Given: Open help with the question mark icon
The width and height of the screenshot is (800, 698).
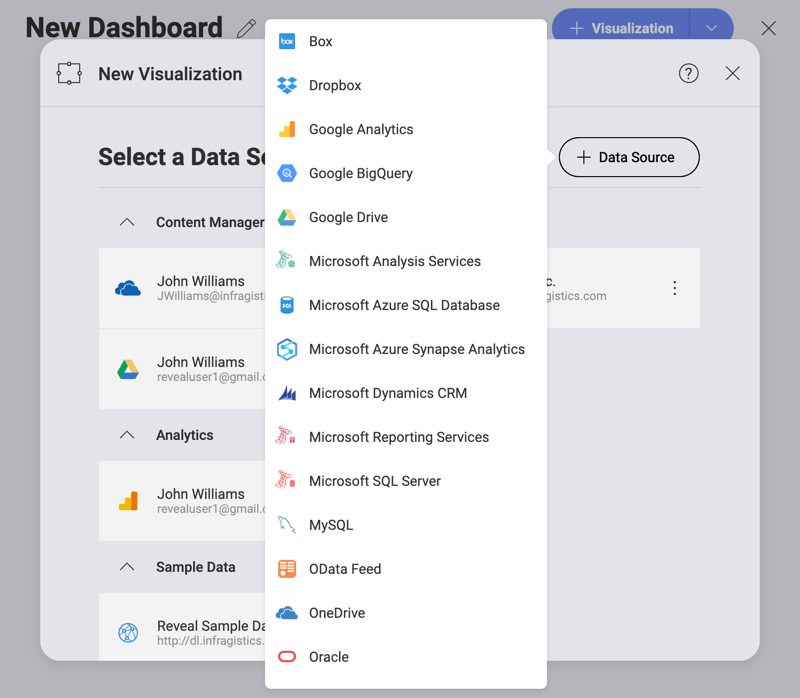Looking at the screenshot, I should click(688, 73).
